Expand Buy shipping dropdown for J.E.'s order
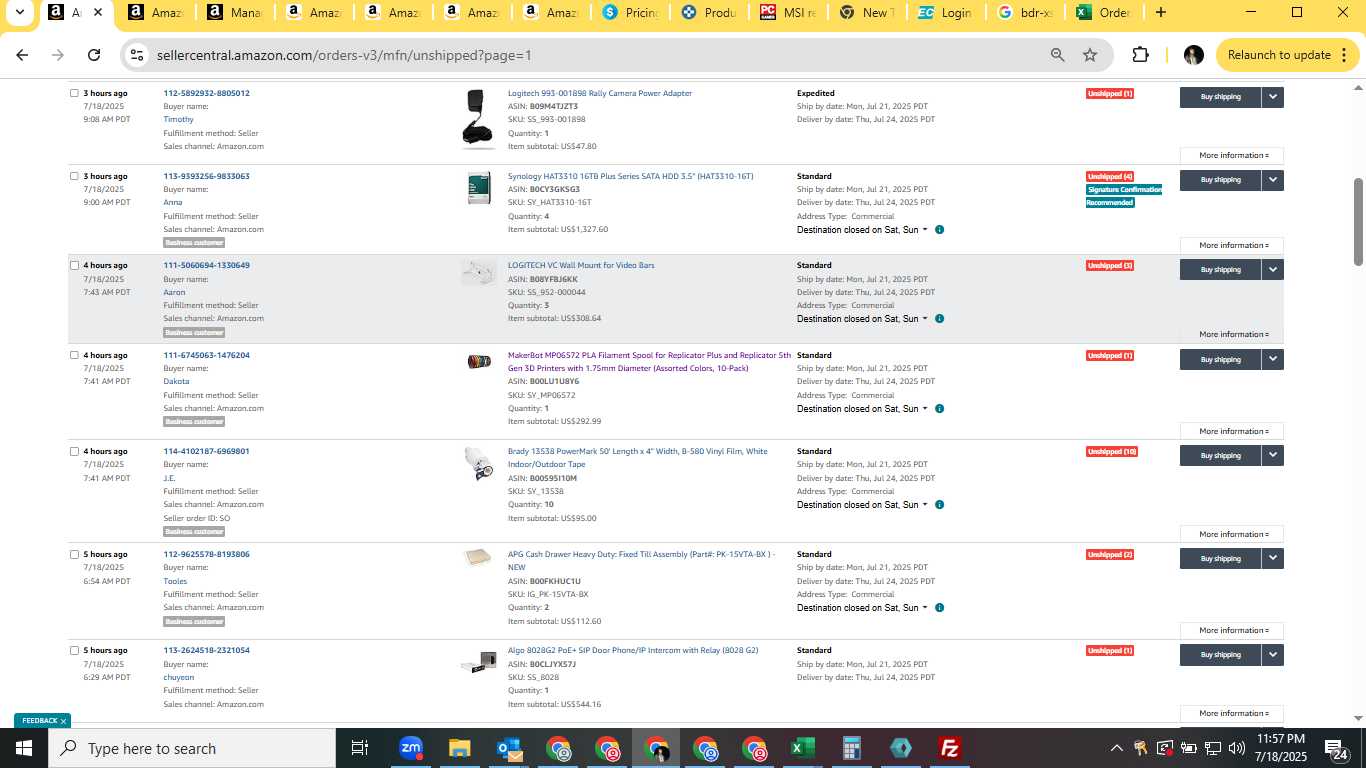Image resolution: width=1366 pixels, height=768 pixels. (1272, 455)
